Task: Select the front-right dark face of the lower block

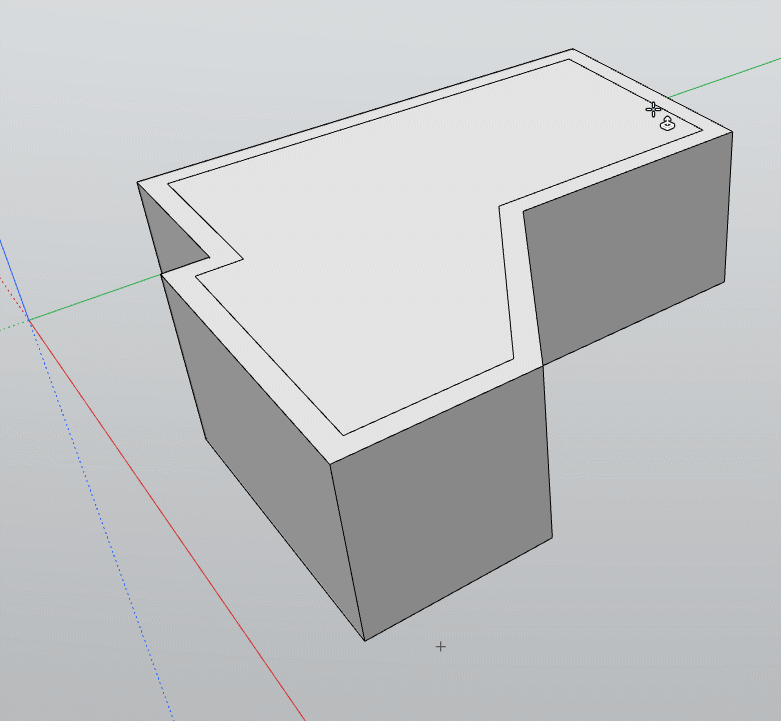Action: click(x=448, y=503)
